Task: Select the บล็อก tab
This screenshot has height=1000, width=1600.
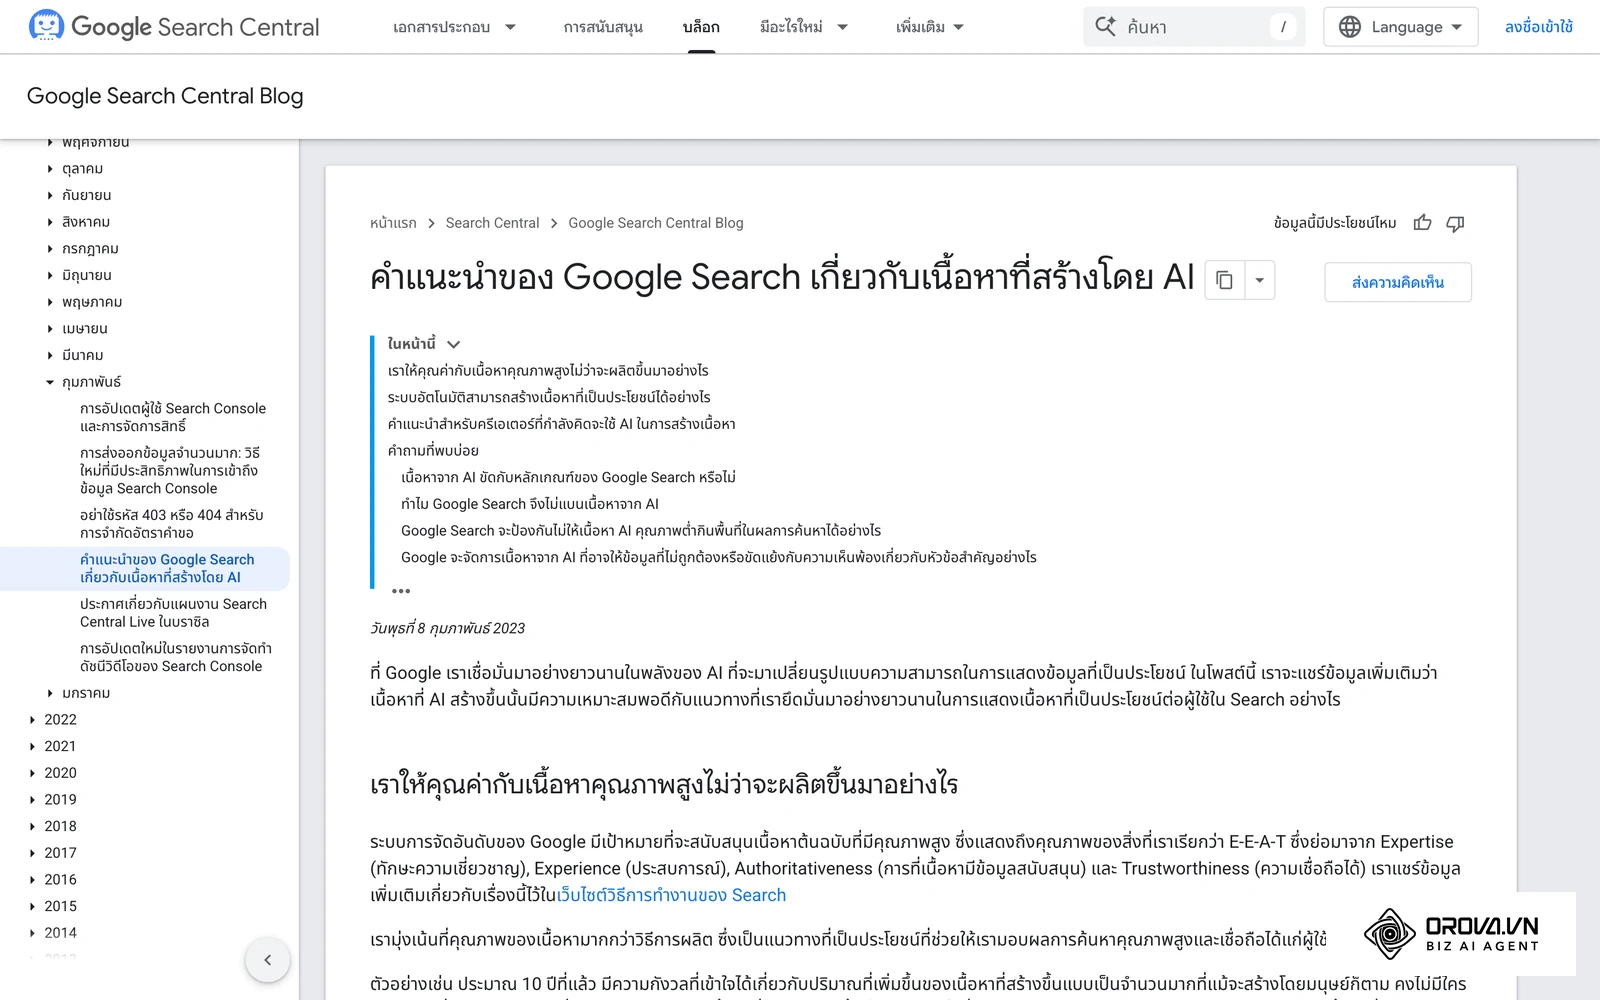Action: 701,27
